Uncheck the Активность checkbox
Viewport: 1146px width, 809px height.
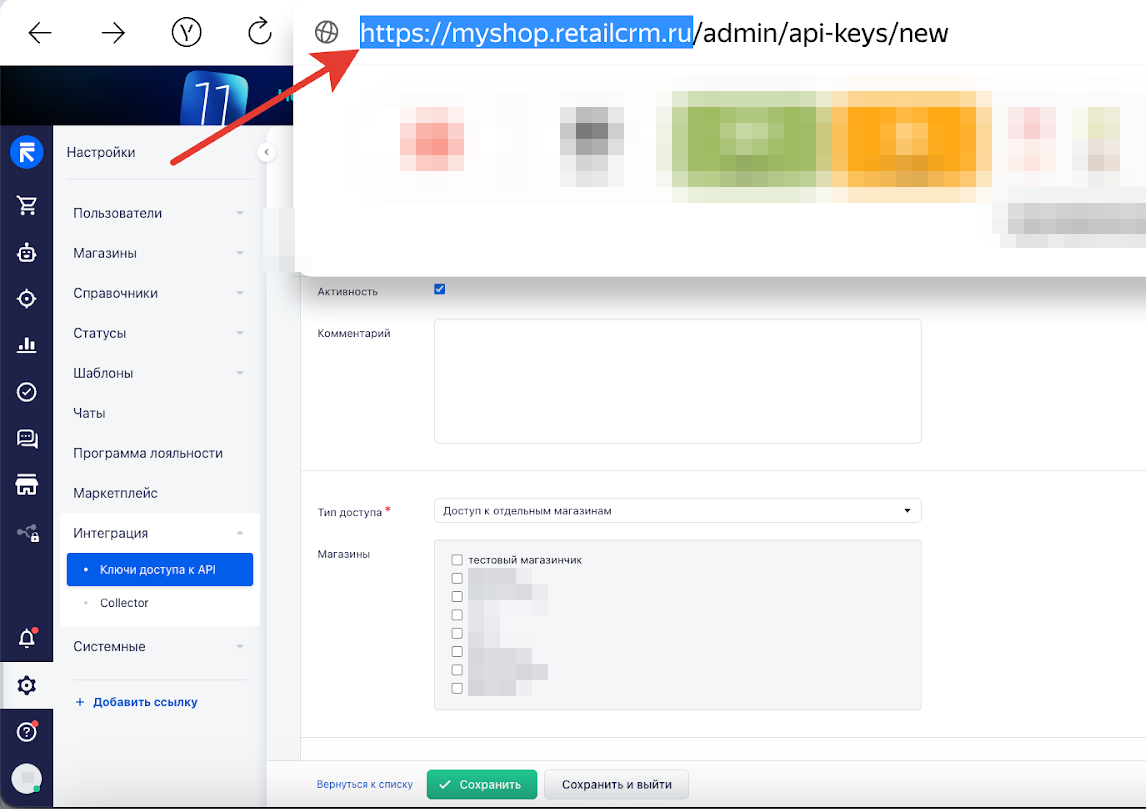(x=439, y=288)
